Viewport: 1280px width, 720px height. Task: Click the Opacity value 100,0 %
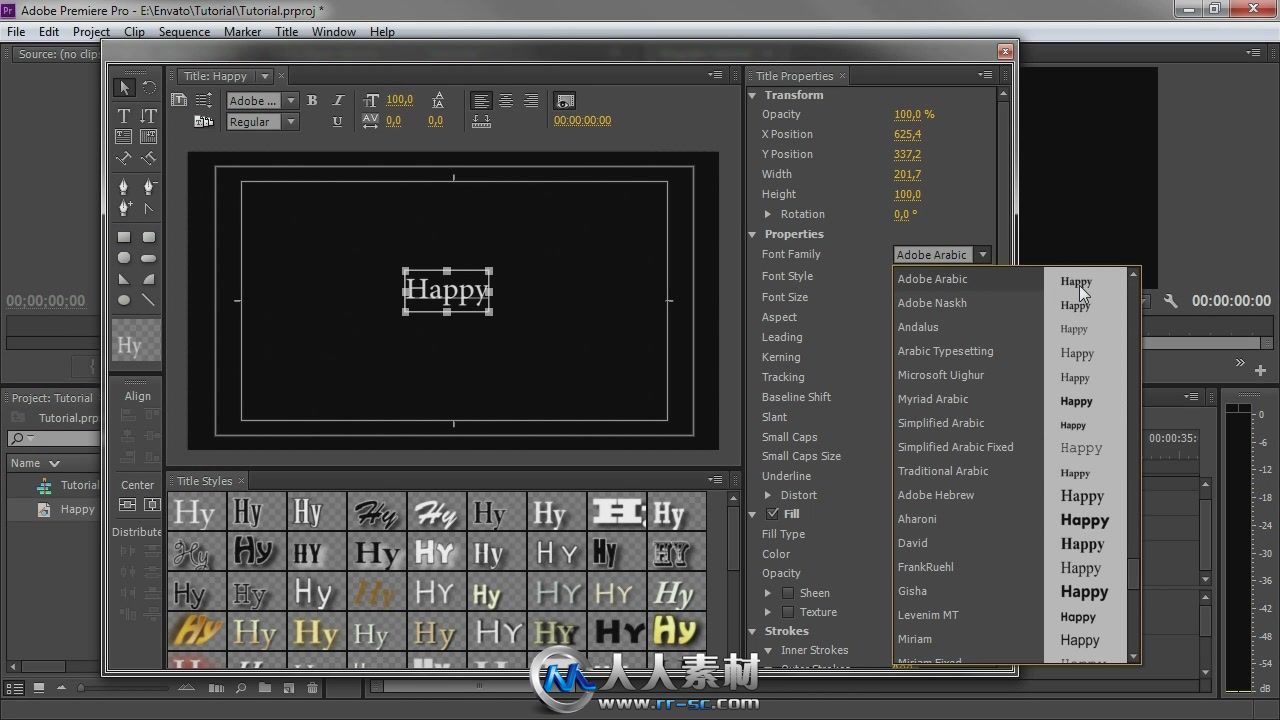914,114
